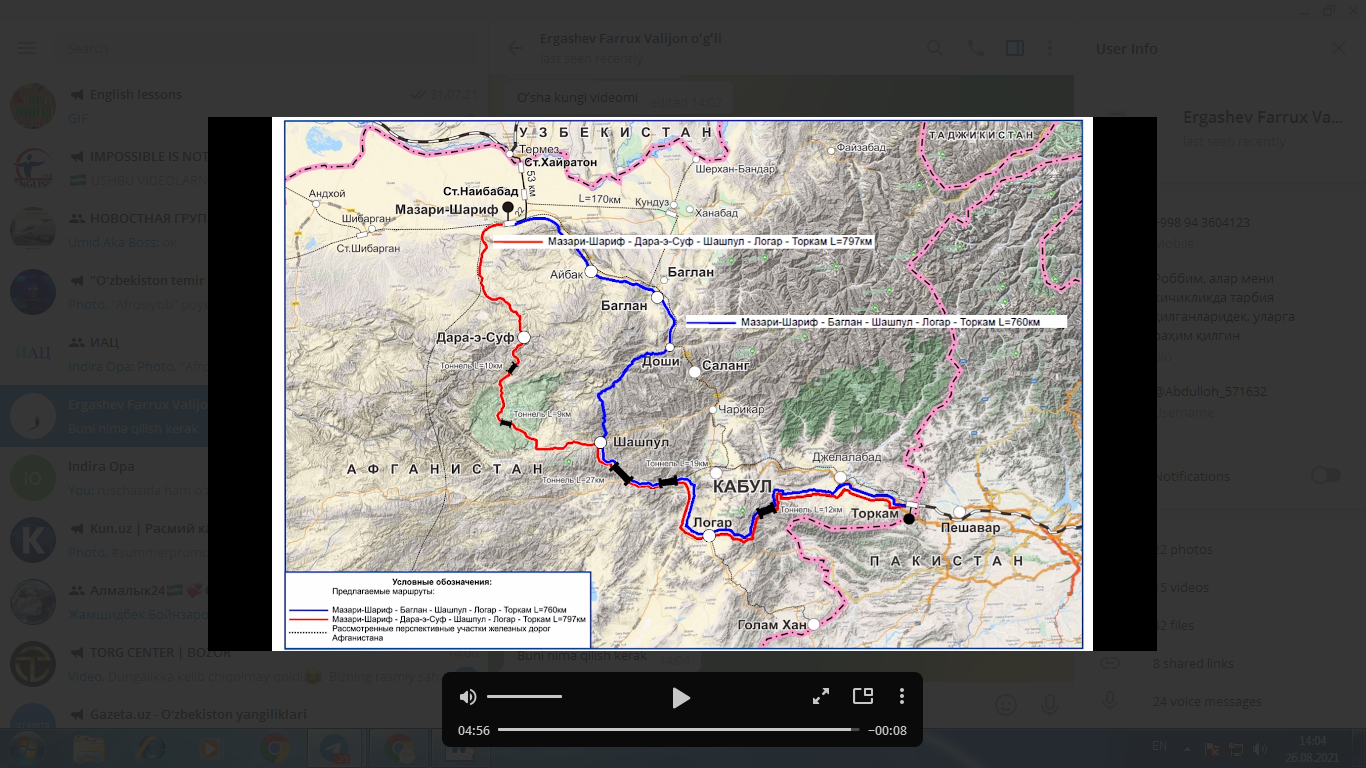The image size is (1366, 768).
Task: Mute the video with the speaker icon
Action: coord(468,697)
